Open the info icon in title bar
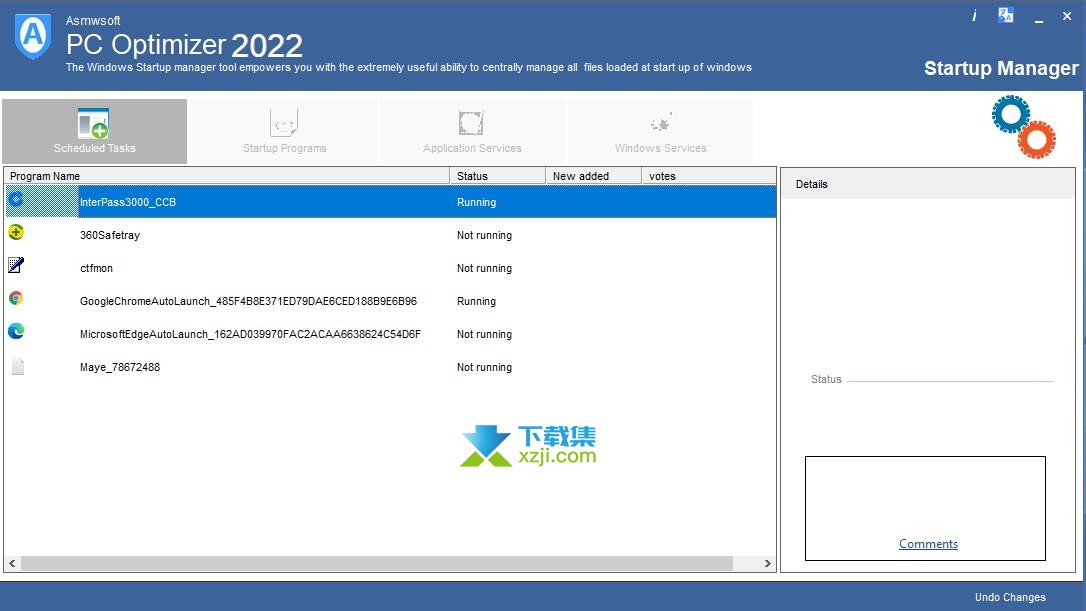This screenshot has width=1086, height=611. click(974, 16)
